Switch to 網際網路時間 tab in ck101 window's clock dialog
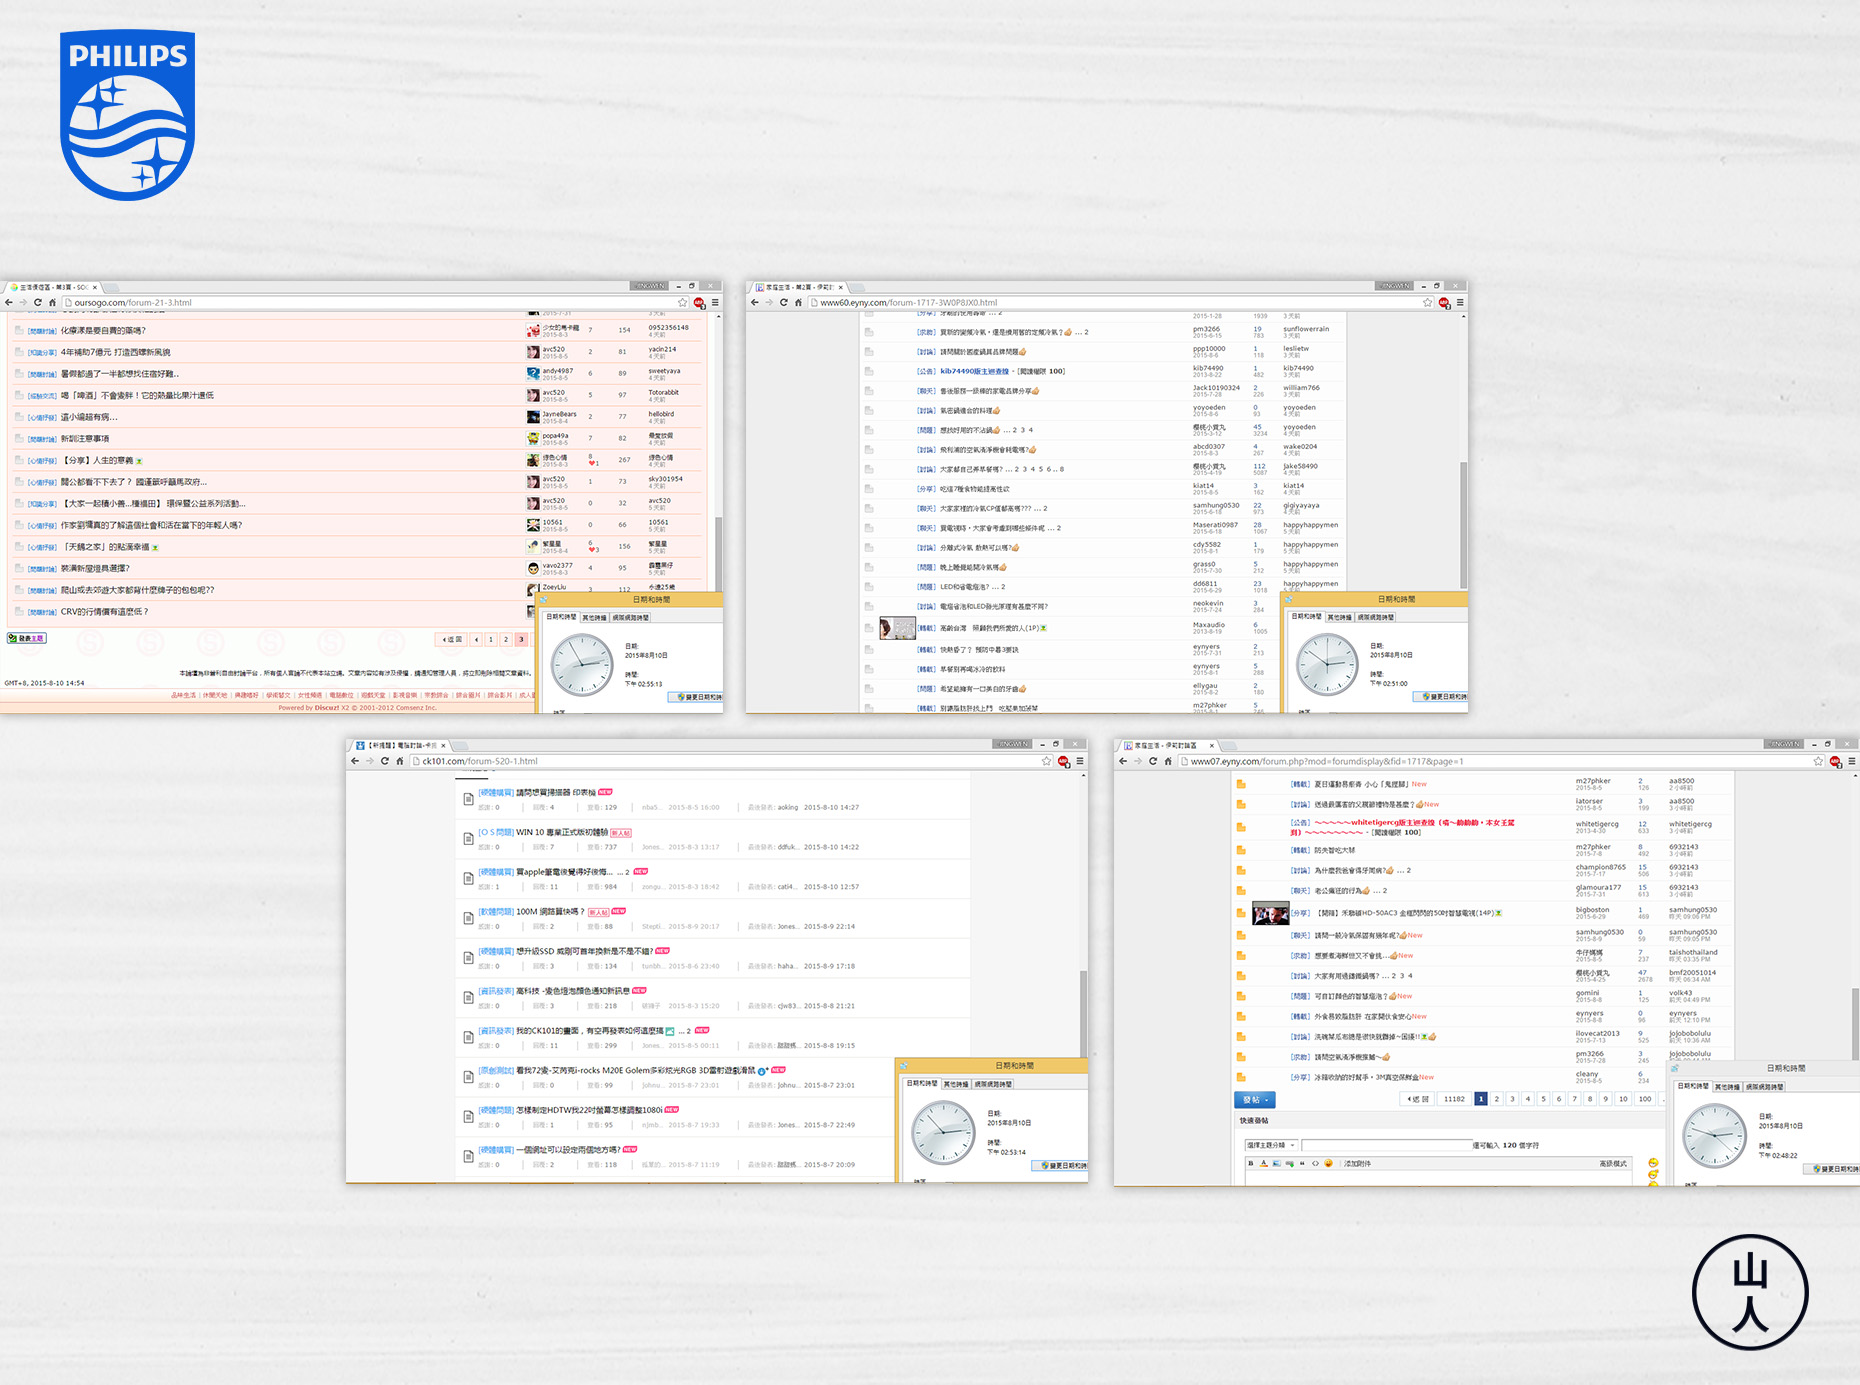Screen dimensions: 1860x1385 993,1084
